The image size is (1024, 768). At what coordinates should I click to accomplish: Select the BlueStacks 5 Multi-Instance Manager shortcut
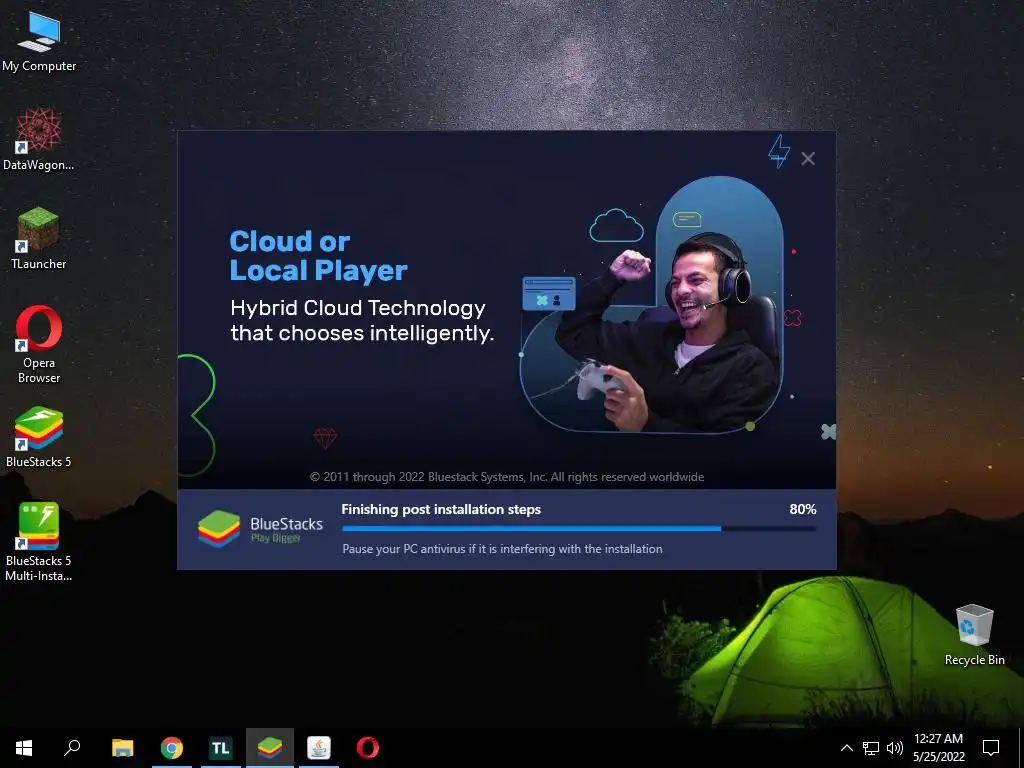(x=39, y=541)
